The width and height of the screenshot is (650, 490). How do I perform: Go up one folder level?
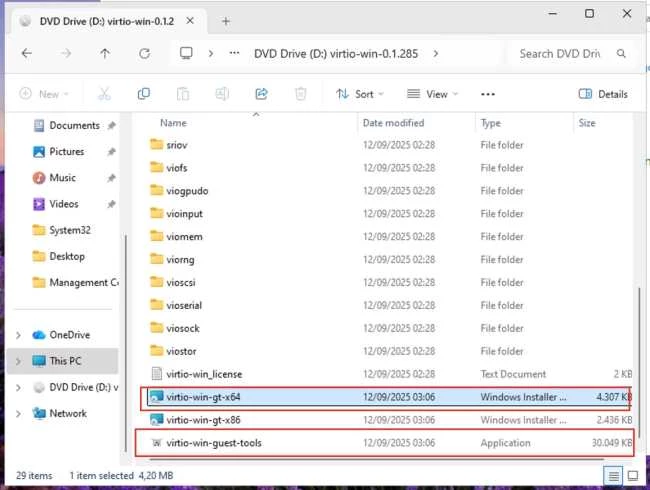(x=105, y=53)
